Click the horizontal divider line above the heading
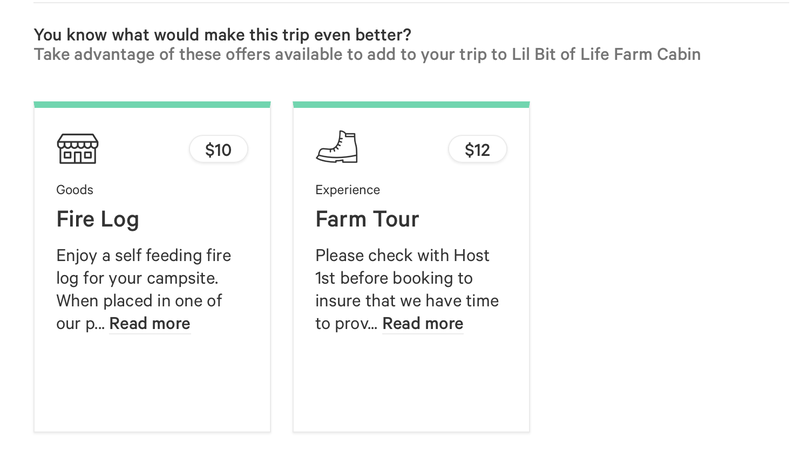The height and width of the screenshot is (466, 800). pos(411,3)
